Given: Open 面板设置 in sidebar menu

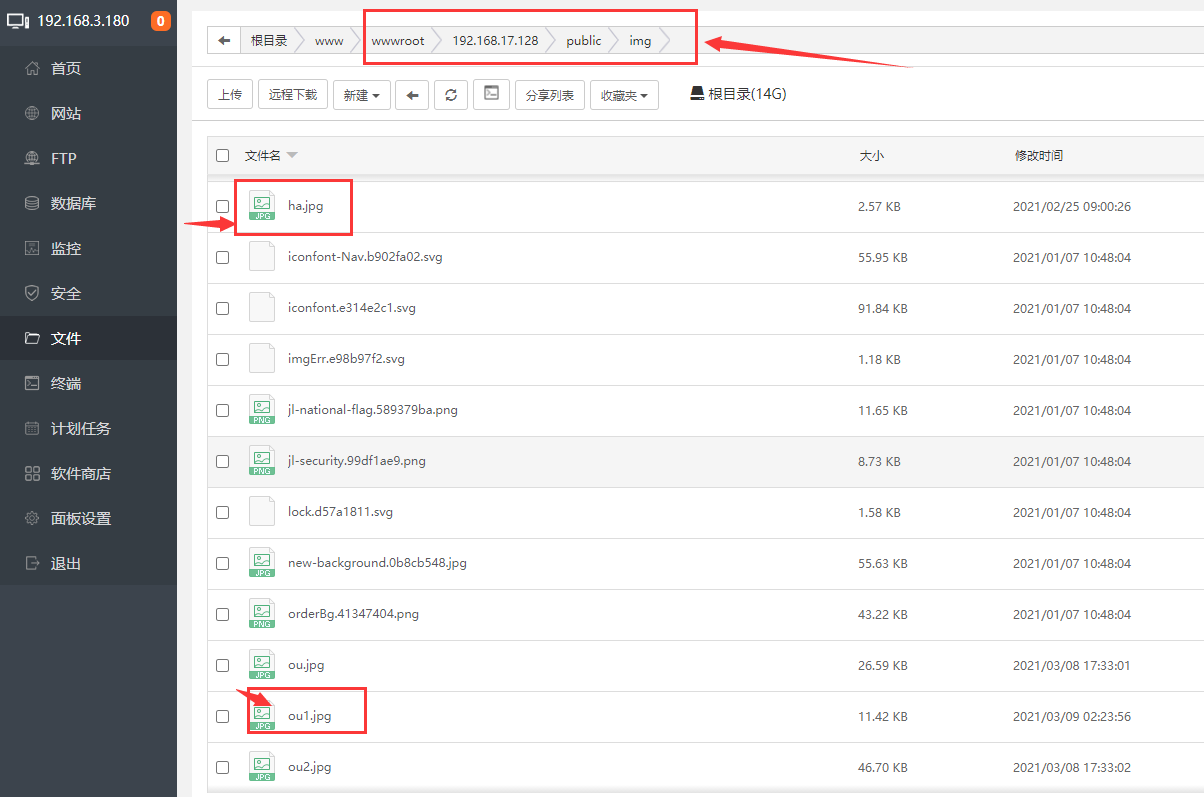Looking at the screenshot, I should (x=81, y=518).
